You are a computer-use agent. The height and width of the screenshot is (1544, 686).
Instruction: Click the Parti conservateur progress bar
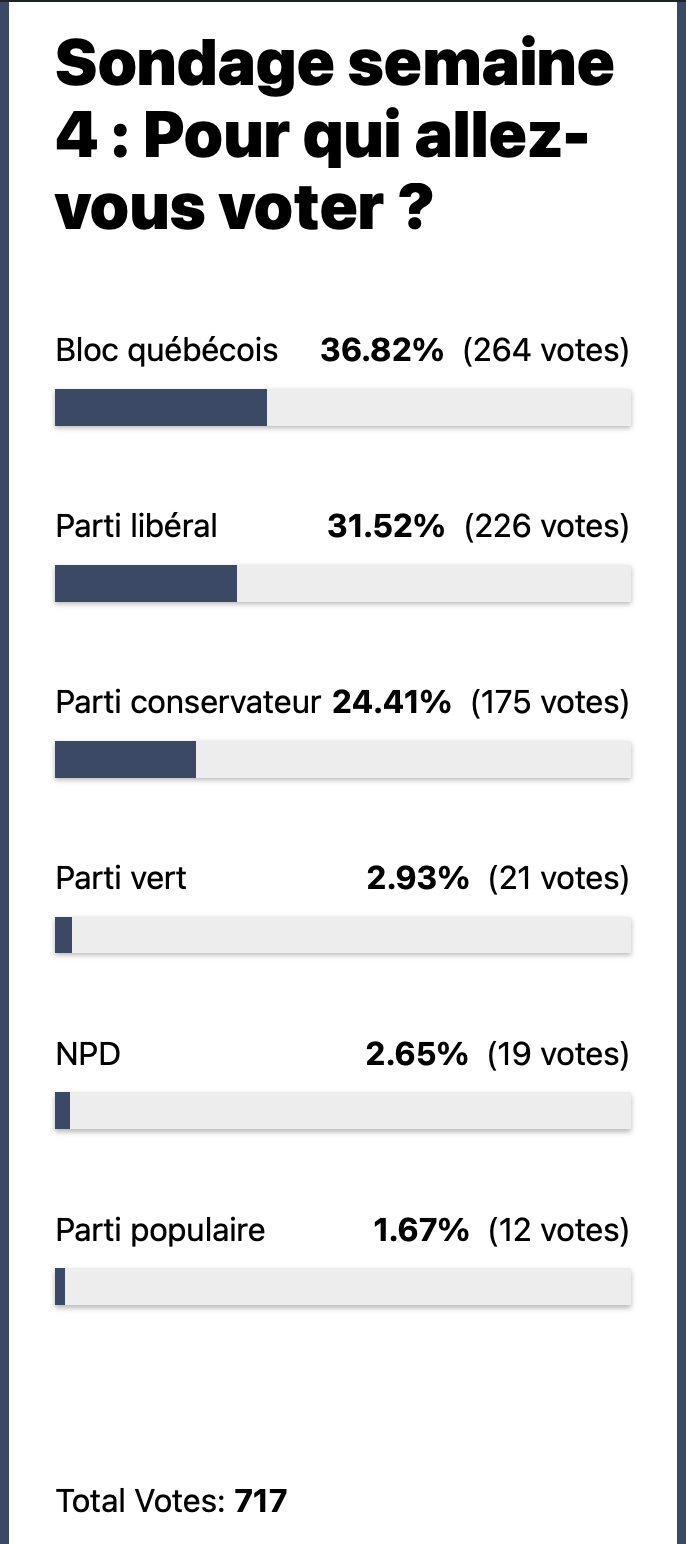[x=343, y=759]
